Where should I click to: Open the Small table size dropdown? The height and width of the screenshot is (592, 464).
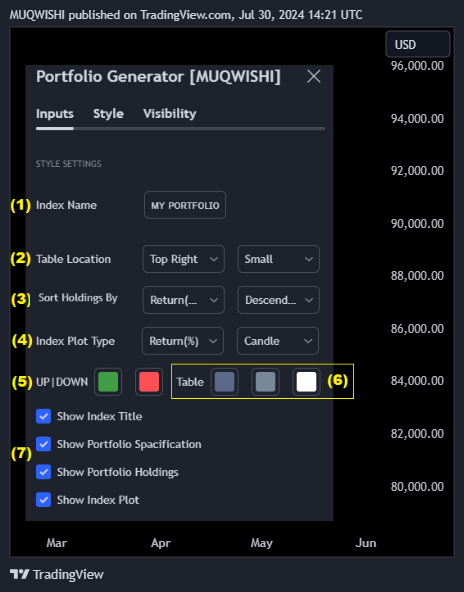point(279,259)
